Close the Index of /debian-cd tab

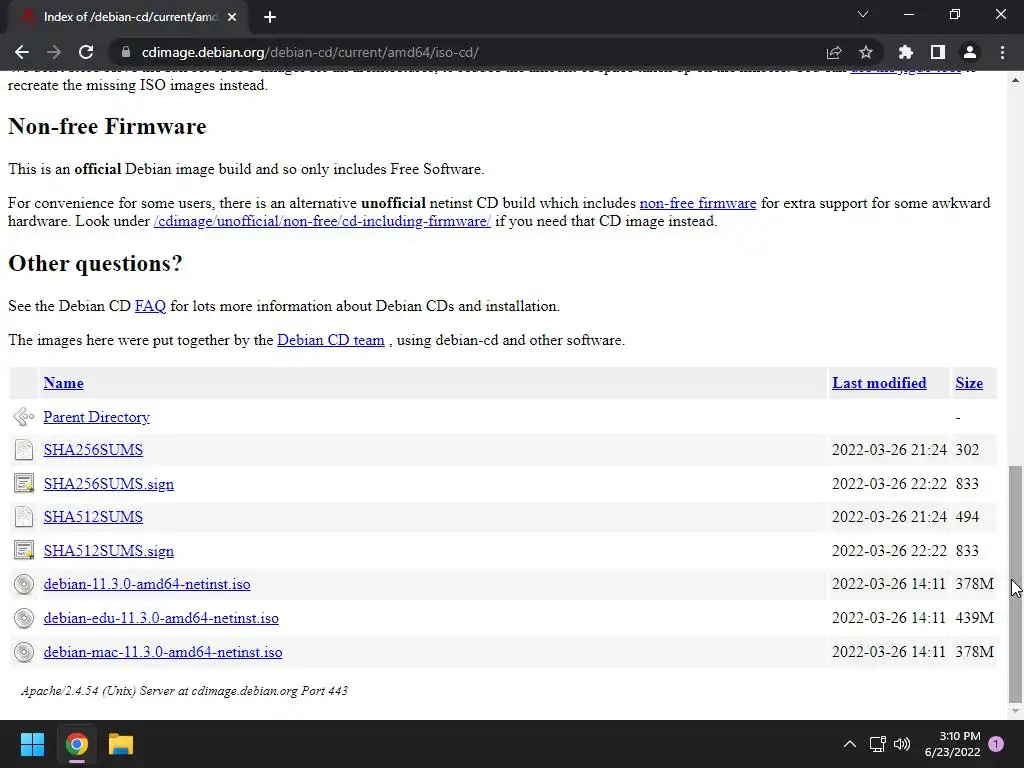[232, 17]
